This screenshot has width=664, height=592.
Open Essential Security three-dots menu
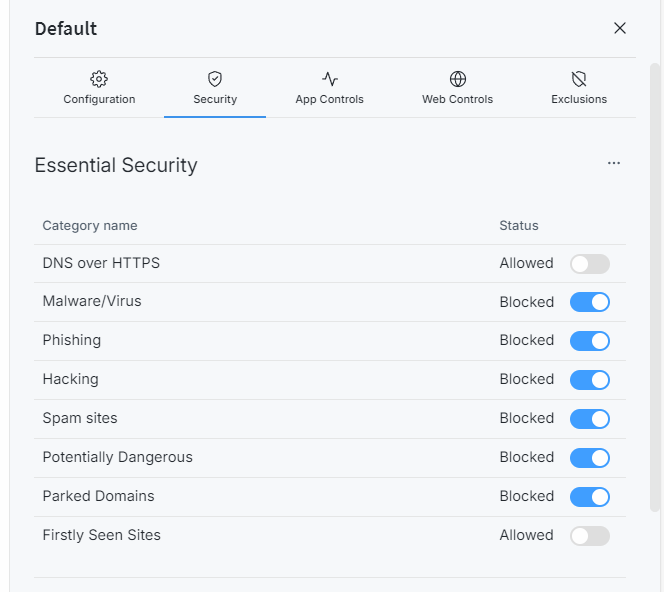tap(614, 164)
